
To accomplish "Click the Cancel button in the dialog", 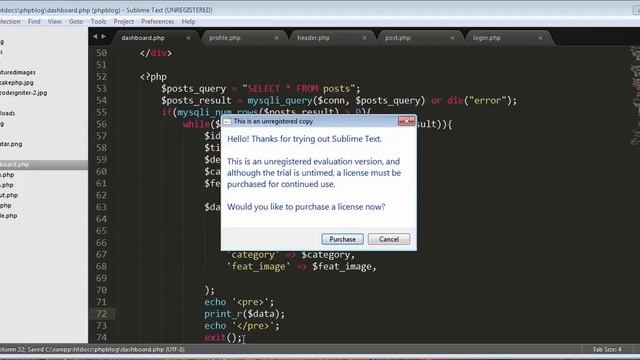I will [389, 239].
